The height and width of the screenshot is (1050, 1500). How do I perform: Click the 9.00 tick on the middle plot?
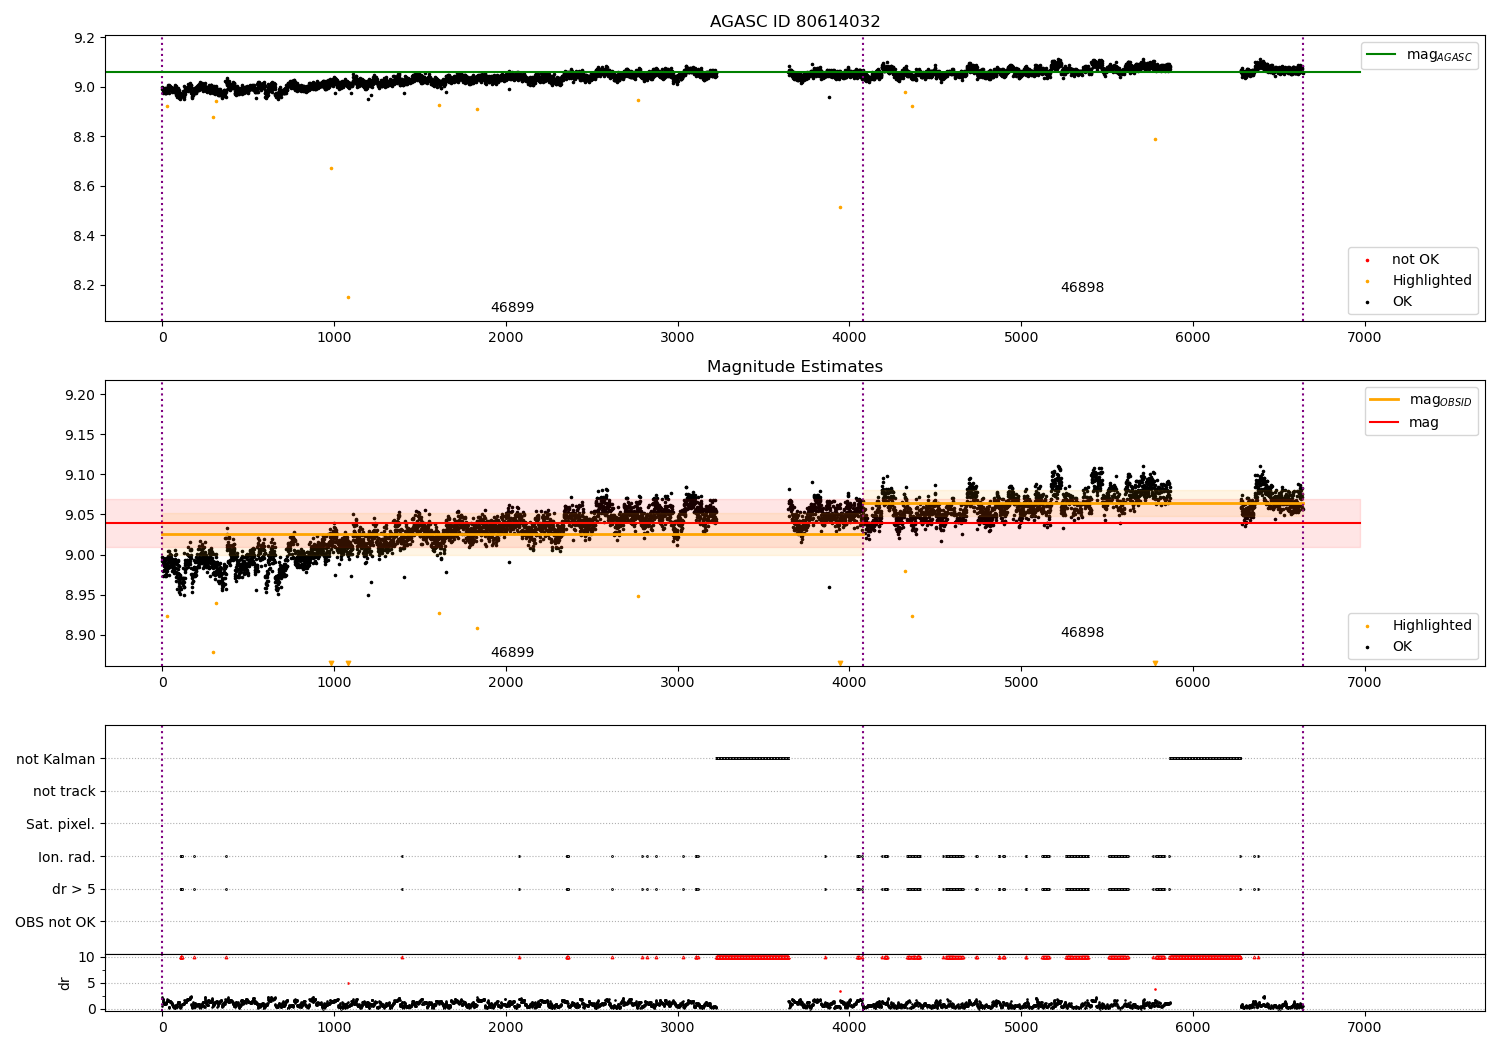pos(80,555)
